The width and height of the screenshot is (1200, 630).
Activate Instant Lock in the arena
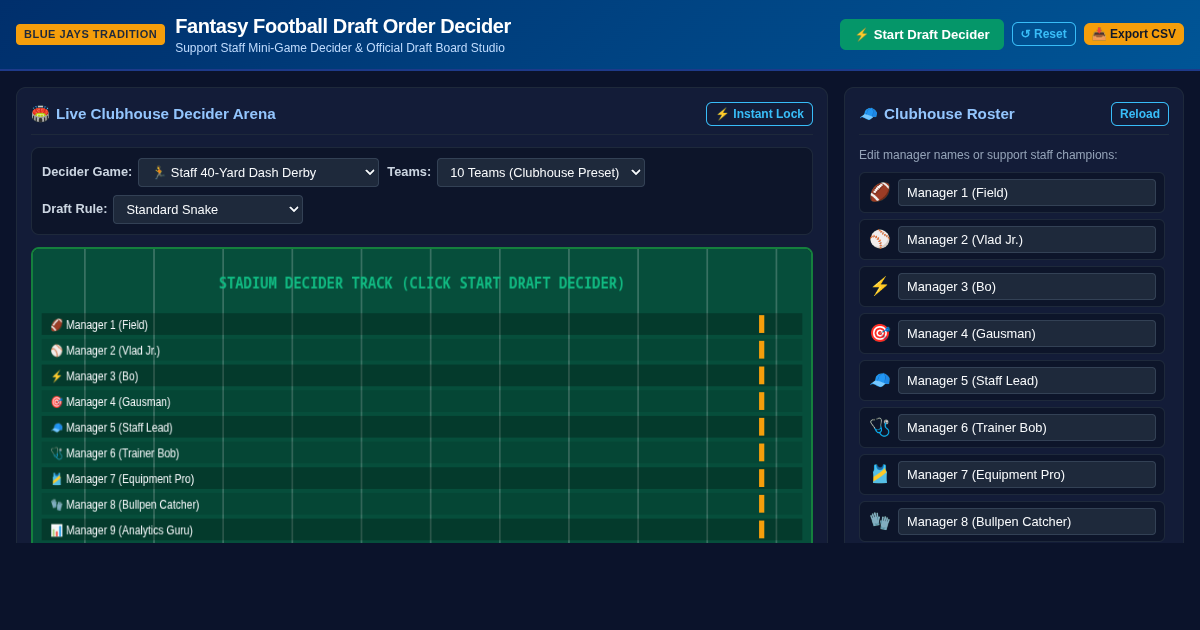tap(759, 114)
